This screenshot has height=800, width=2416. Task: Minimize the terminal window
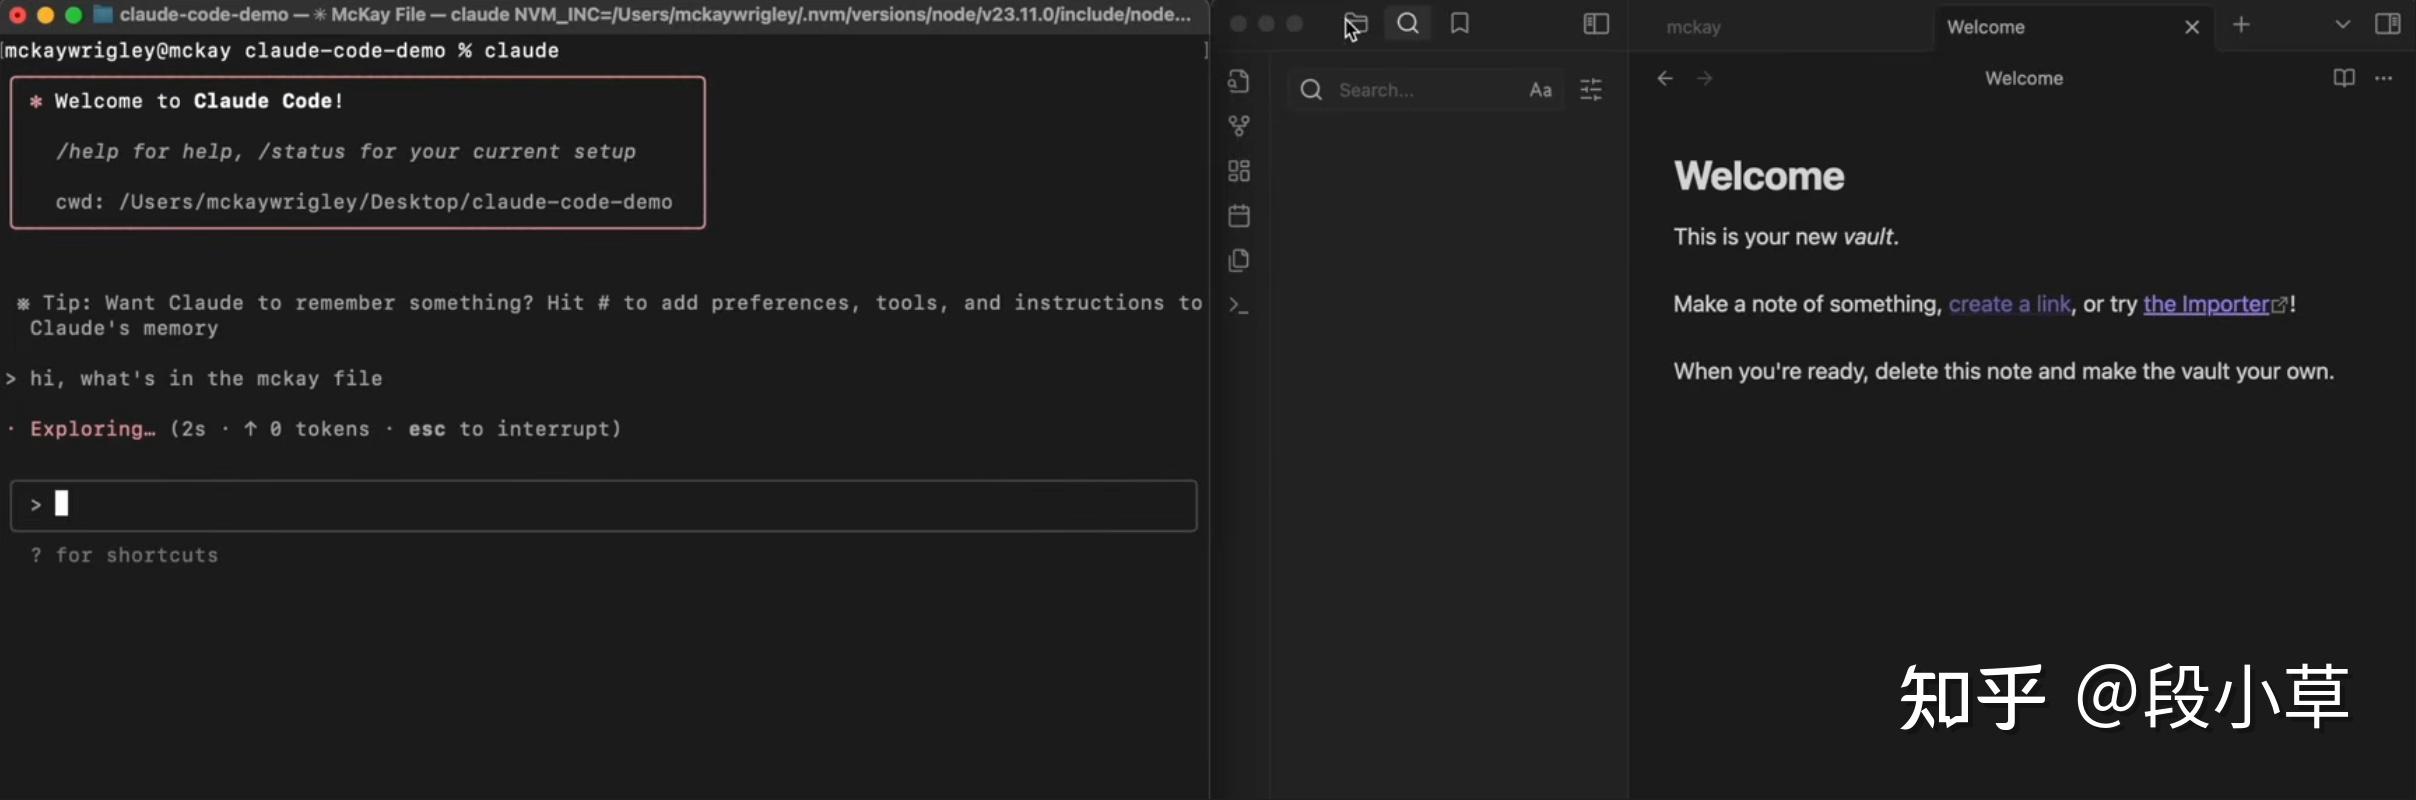pyautogui.click(x=45, y=15)
